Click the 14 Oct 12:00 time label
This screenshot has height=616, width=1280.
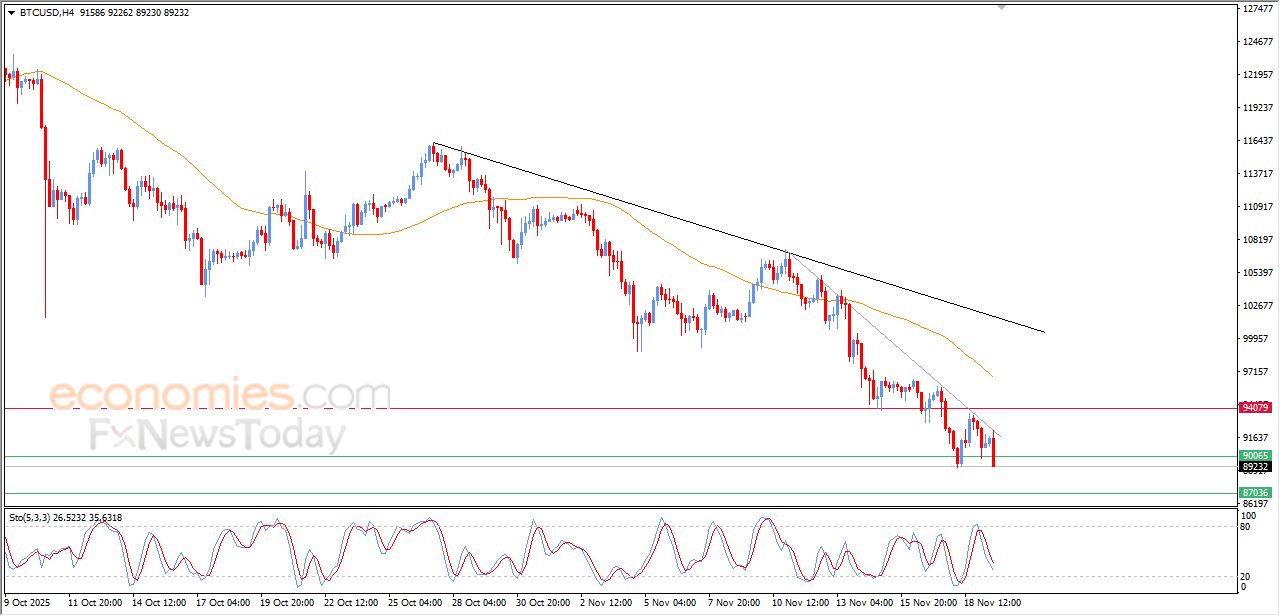point(158,604)
